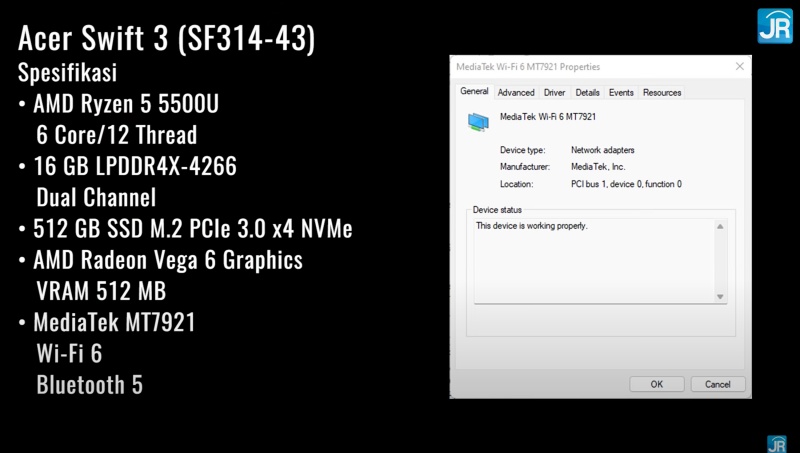Go to the Details tab

pyautogui.click(x=587, y=93)
